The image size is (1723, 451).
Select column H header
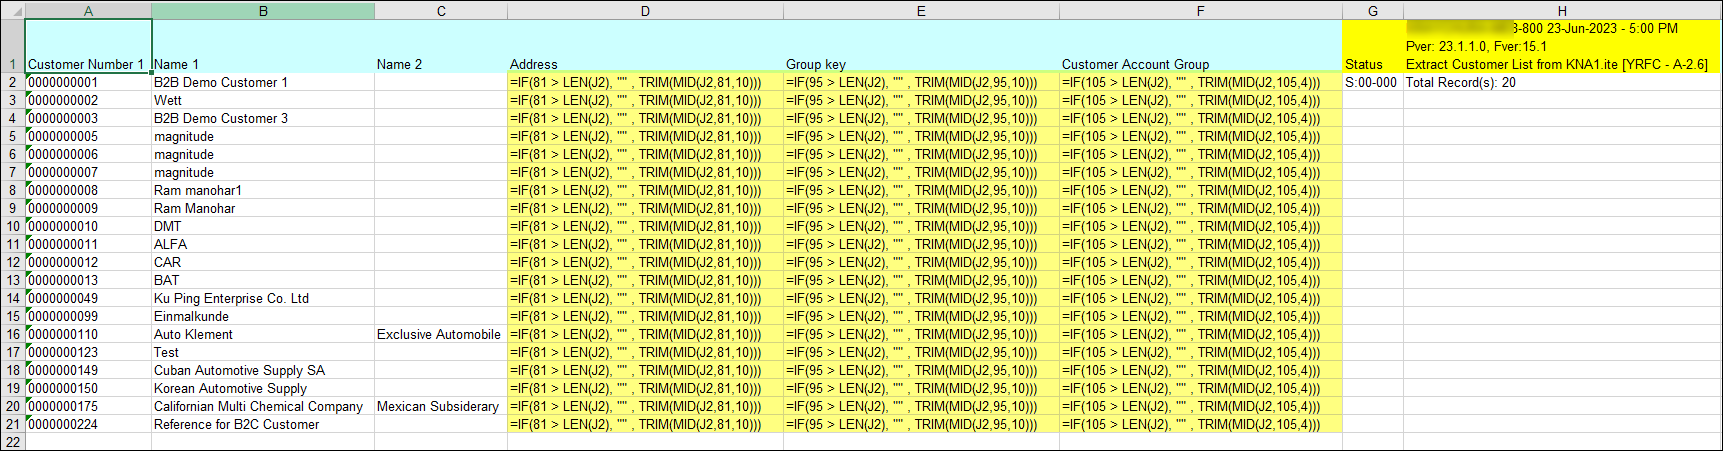(x=1562, y=11)
